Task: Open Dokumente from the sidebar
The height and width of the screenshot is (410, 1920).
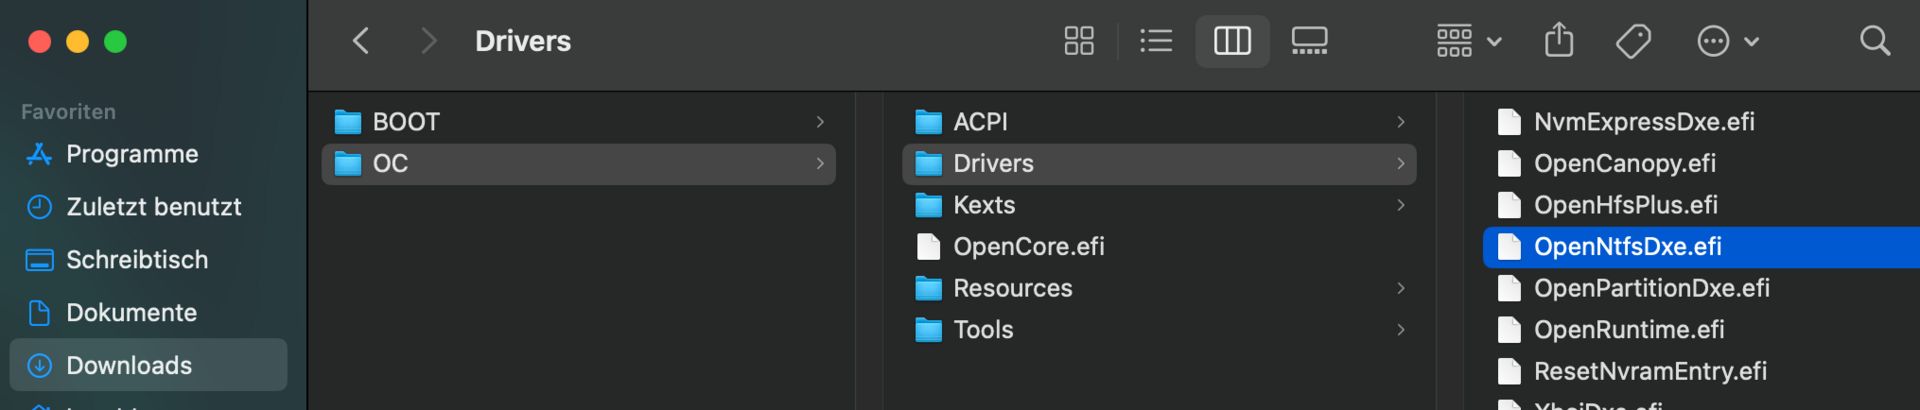Action: [x=131, y=313]
